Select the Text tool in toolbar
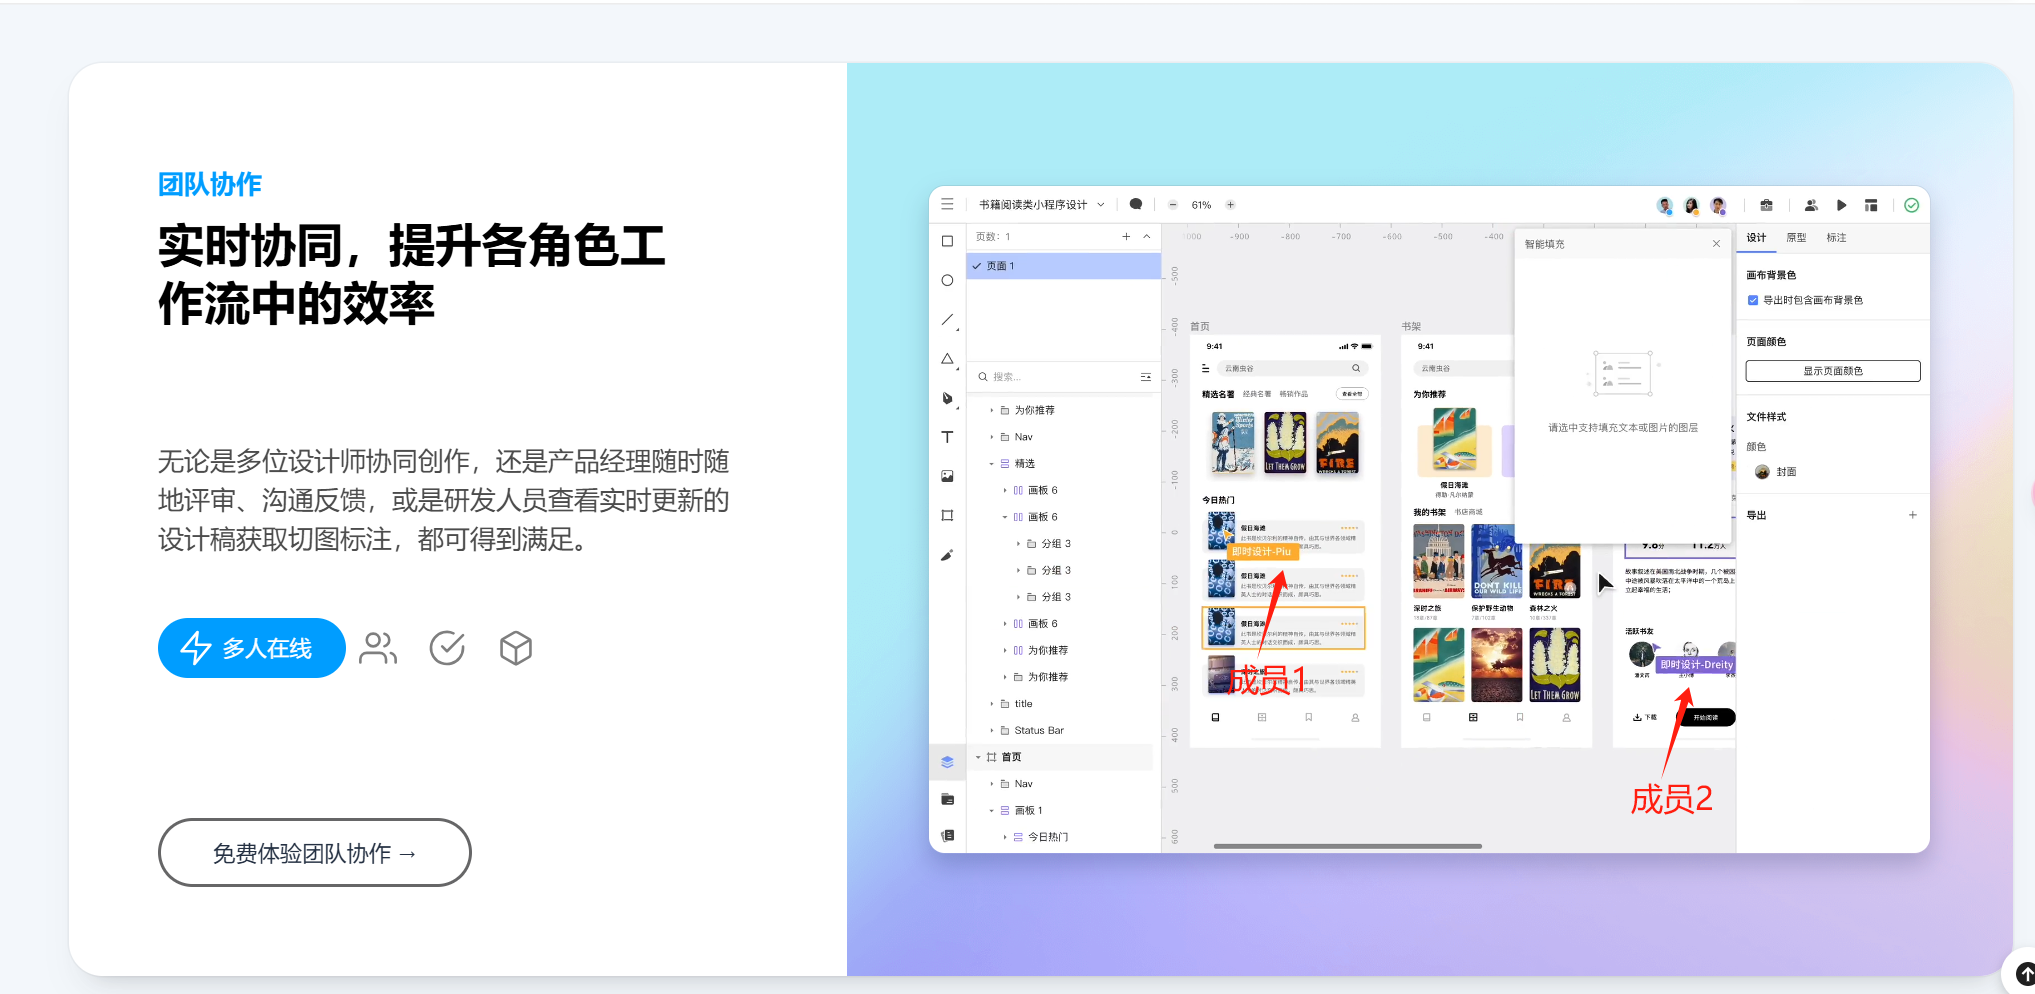This screenshot has height=994, width=2035. pos(947,437)
